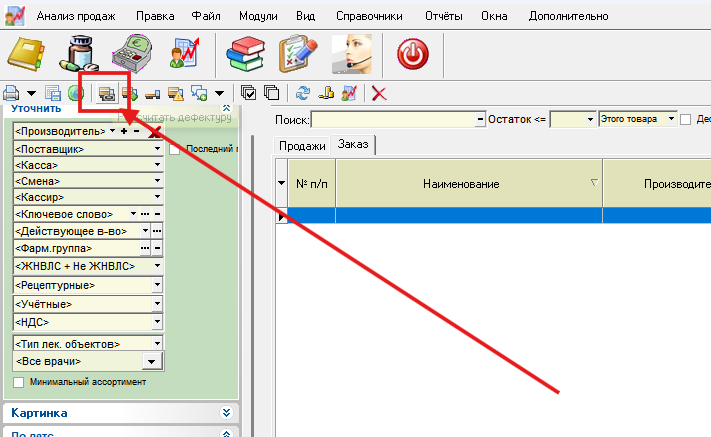Switch to the Продажи tab
711x437 pixels.
tap(302, 146)
